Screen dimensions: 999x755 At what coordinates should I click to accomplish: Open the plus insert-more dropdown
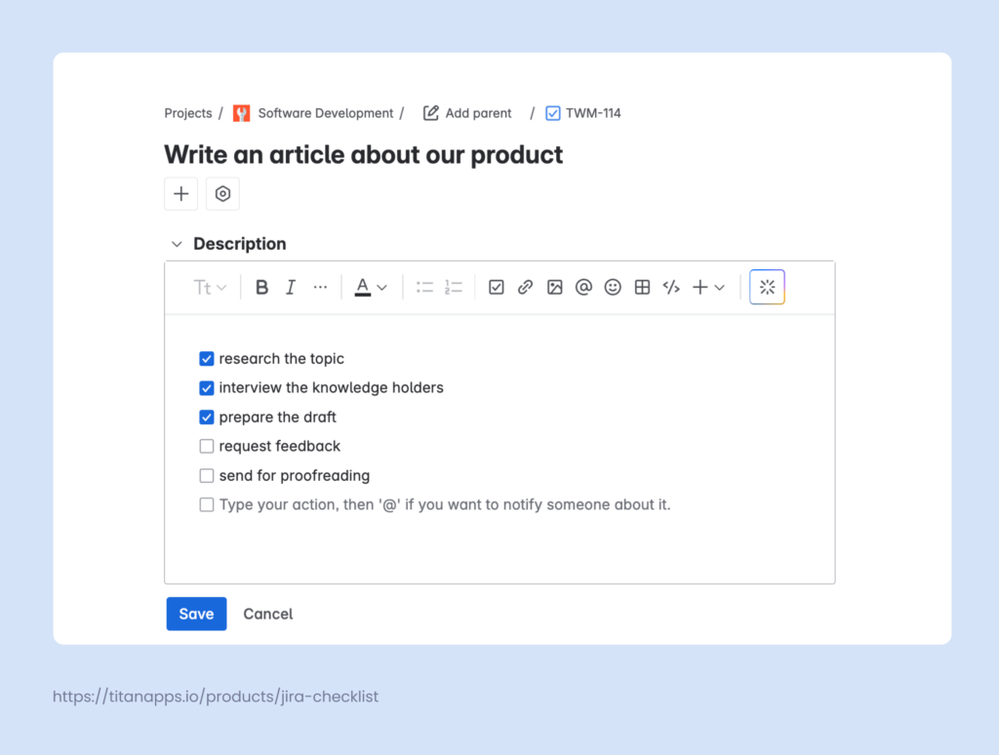click(x=705, y=287)
